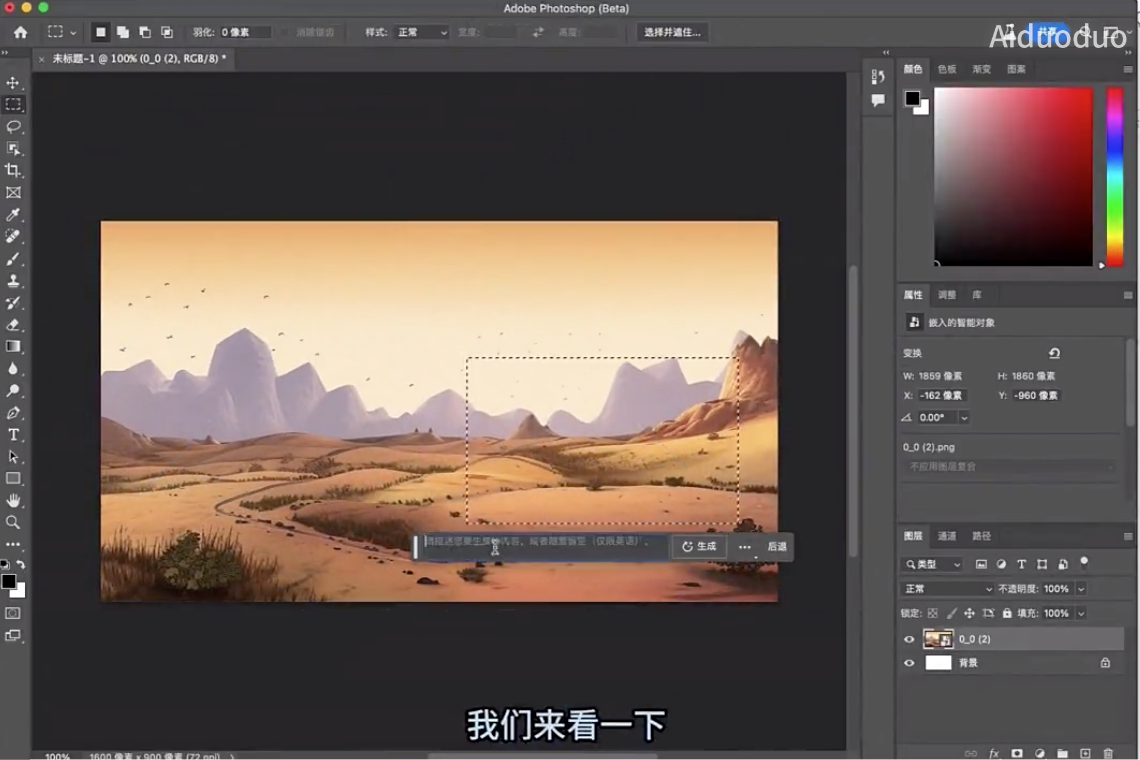Select the Gradient tool
Image resolution: width=1140 pixels, height=760 pixels.
13,346
